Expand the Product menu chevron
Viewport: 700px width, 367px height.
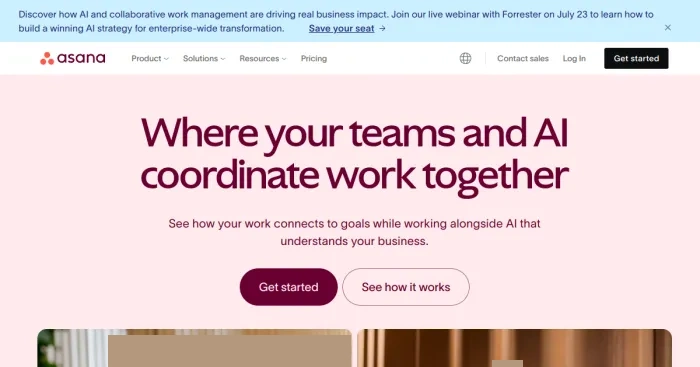(166, 59)
